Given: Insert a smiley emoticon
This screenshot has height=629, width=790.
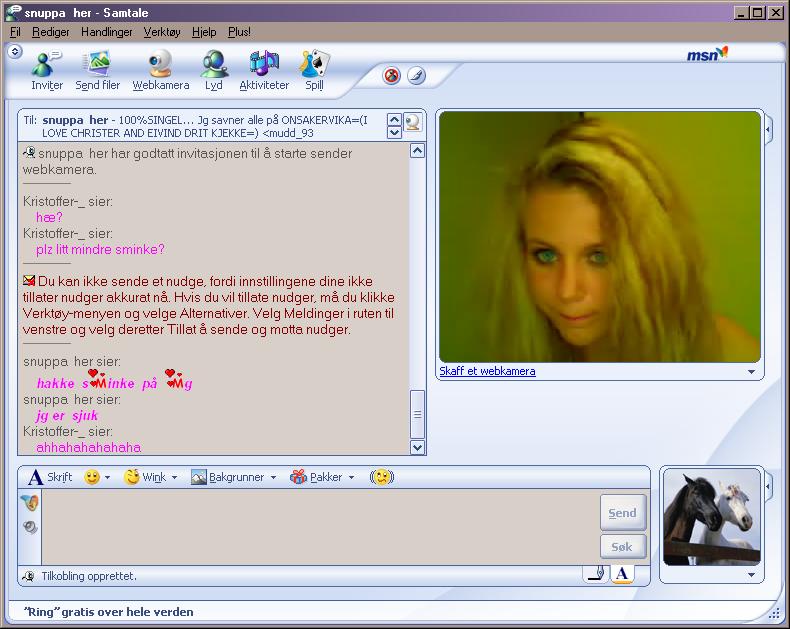Looking at the screenshot, I should point(92,477).
